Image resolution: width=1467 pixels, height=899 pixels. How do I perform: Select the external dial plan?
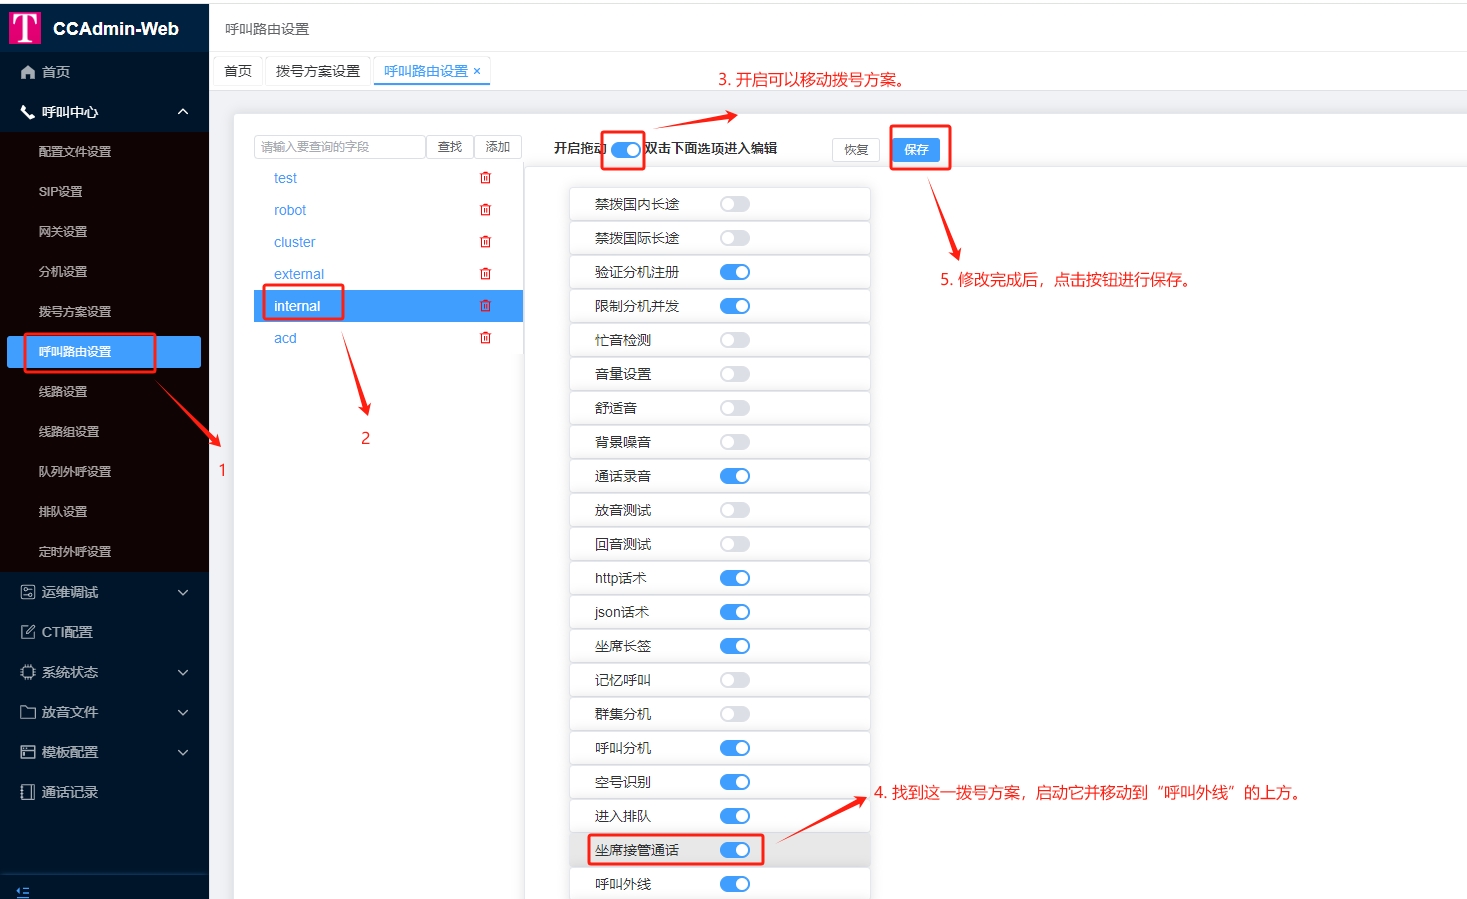point(298,273)
